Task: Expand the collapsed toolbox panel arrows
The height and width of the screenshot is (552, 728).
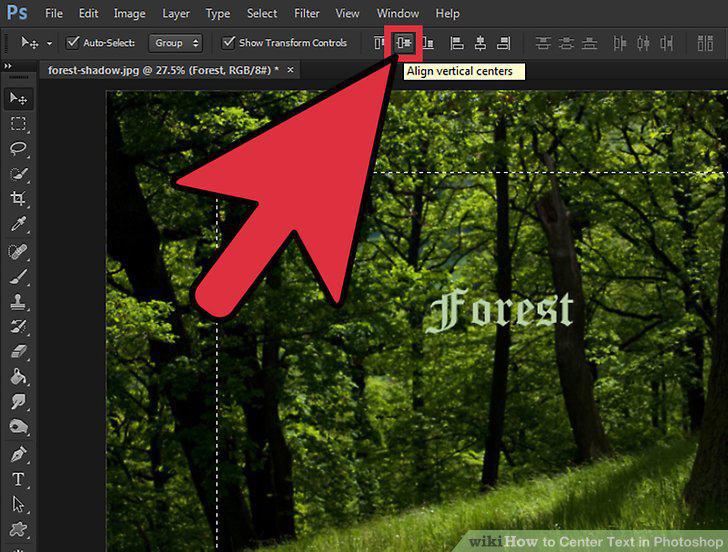Action: 7,66
